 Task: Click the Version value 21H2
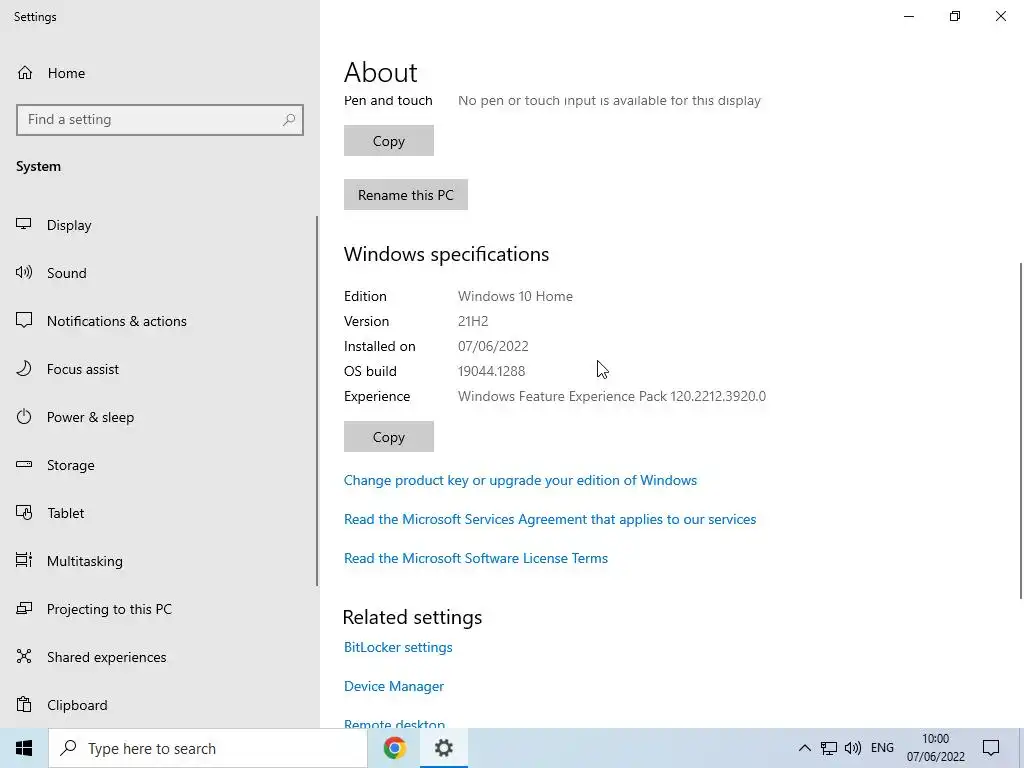pyautogui.click(x=473, y=321)
